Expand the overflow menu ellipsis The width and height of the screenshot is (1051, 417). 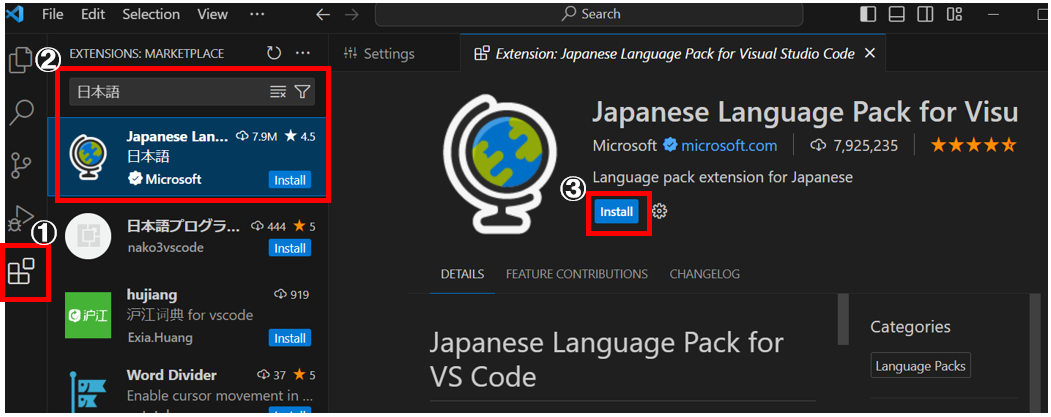[x=257, y=14]
